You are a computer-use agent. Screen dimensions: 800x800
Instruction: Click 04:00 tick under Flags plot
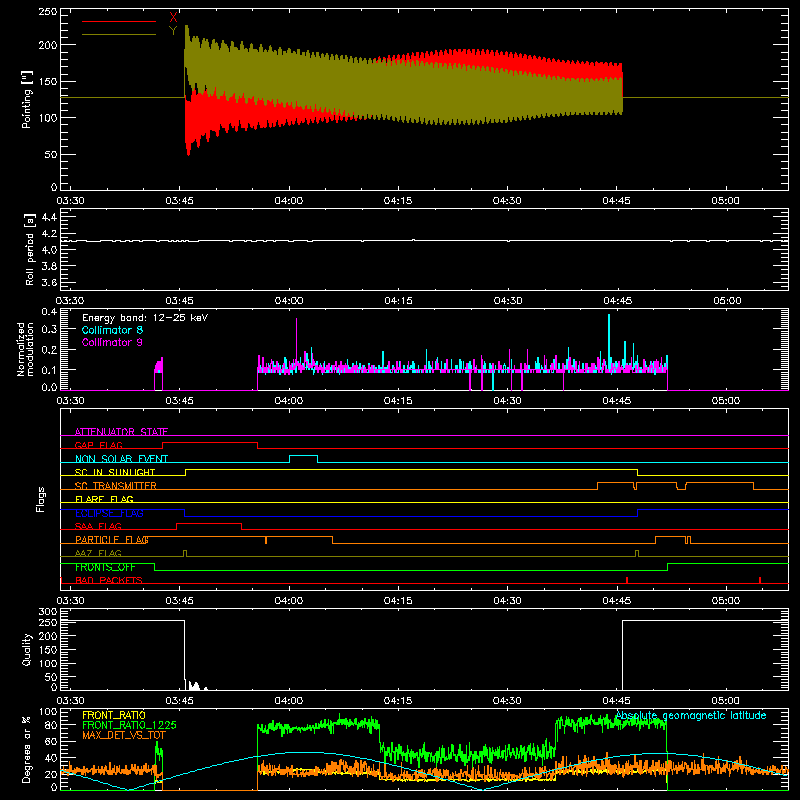coord(289,601)
